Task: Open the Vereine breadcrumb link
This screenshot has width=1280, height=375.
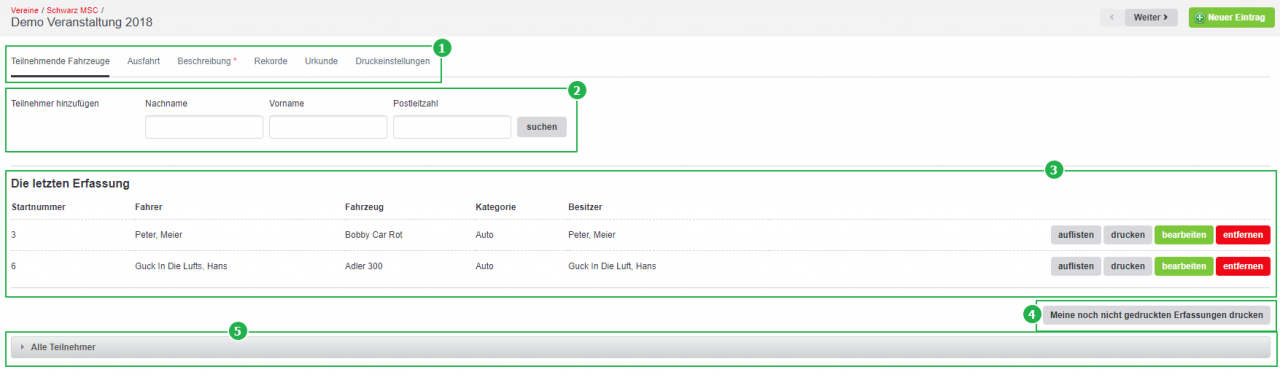Action: tap(25, 9)
